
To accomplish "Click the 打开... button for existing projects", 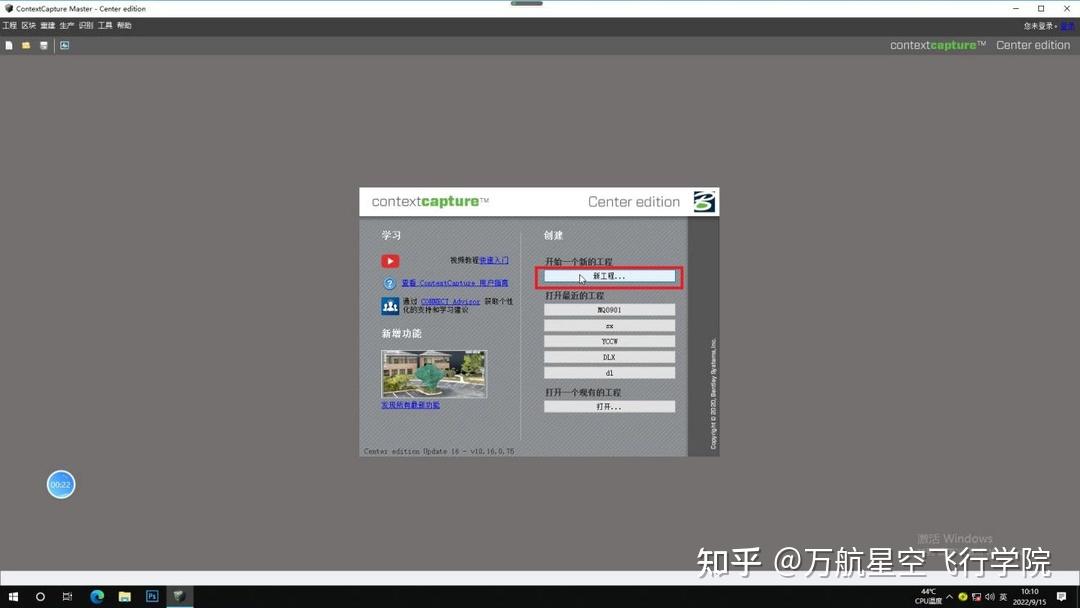I will 609,405.
